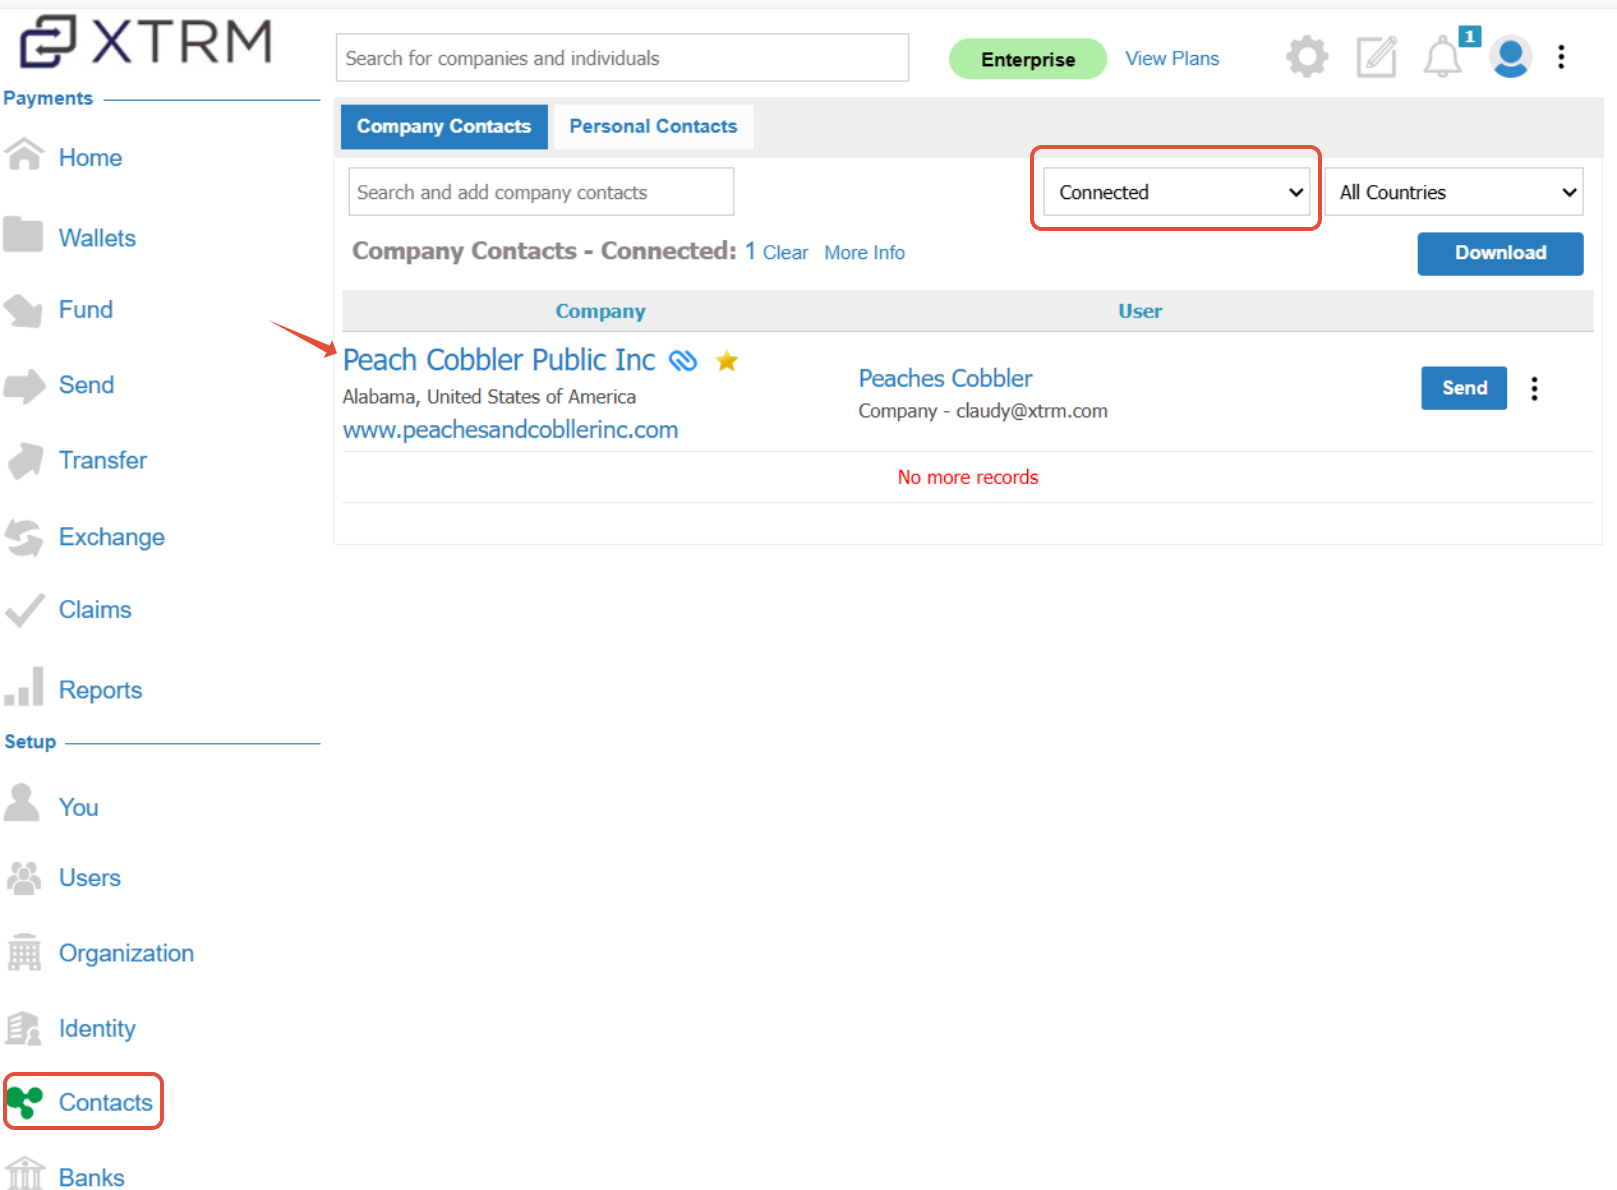1617x1190 pixels.
Task: Open settings gear icon in header
Action: pos(1307,57)
